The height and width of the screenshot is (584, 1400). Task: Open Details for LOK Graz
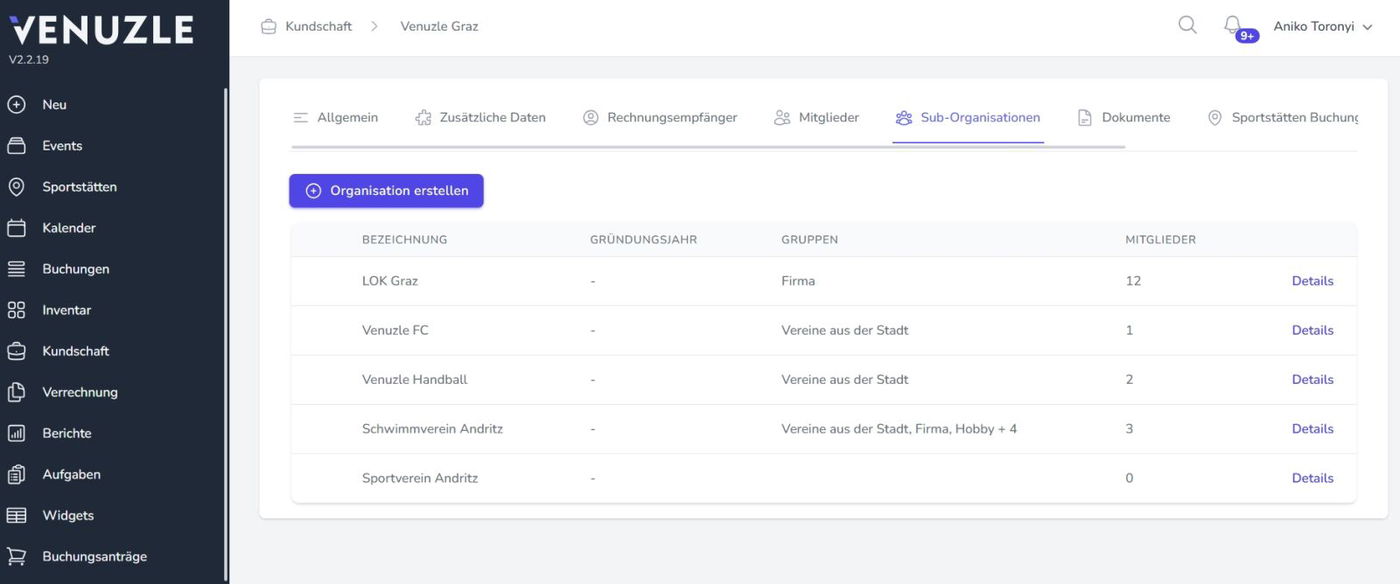(1312, 281)
